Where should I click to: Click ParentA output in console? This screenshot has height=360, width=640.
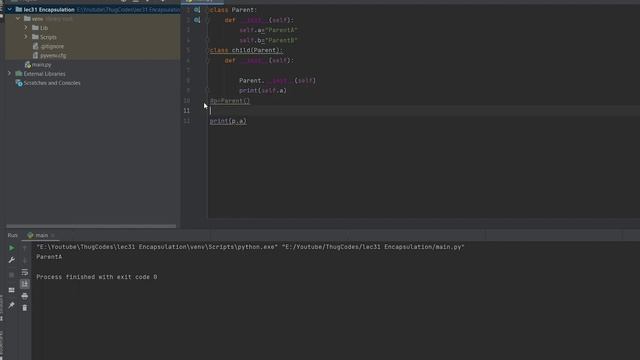(x=49, y=257)
